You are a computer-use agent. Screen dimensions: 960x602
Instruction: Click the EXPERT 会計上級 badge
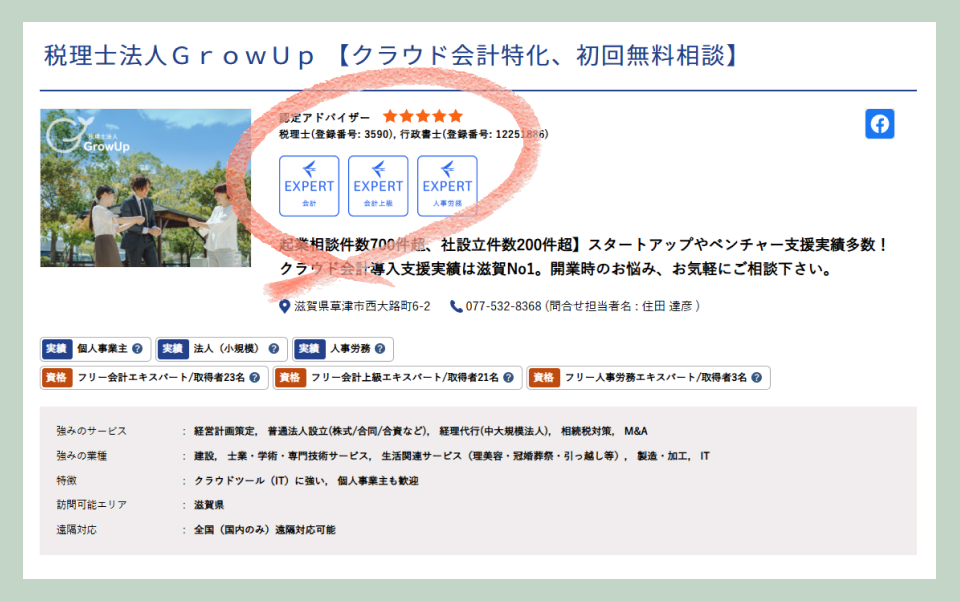click(x=378, y=186)
